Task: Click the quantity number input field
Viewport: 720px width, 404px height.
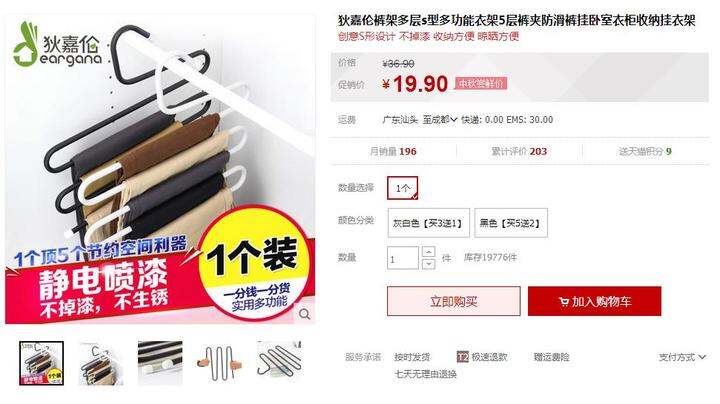Action: [403, 258]
